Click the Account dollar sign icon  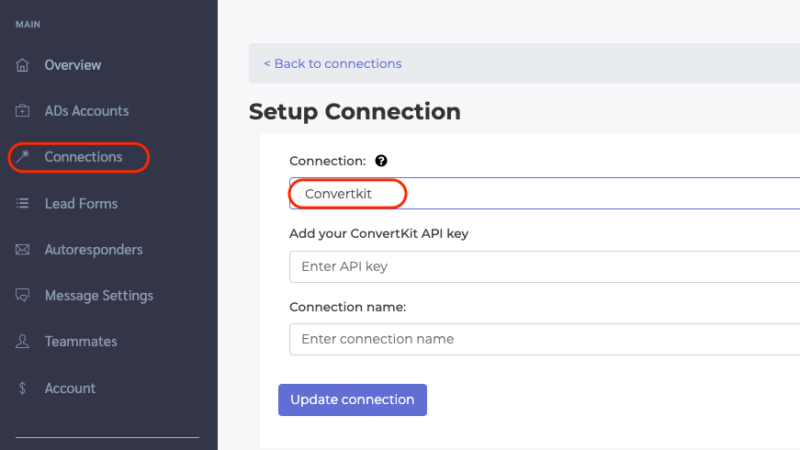coord(22,388)
